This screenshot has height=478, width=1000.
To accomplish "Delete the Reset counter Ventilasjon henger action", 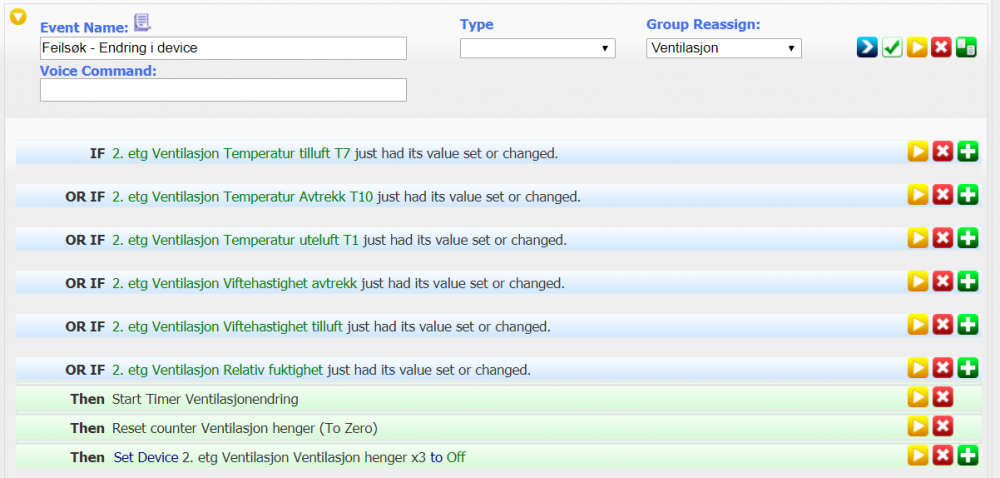I will click(942, 427).
